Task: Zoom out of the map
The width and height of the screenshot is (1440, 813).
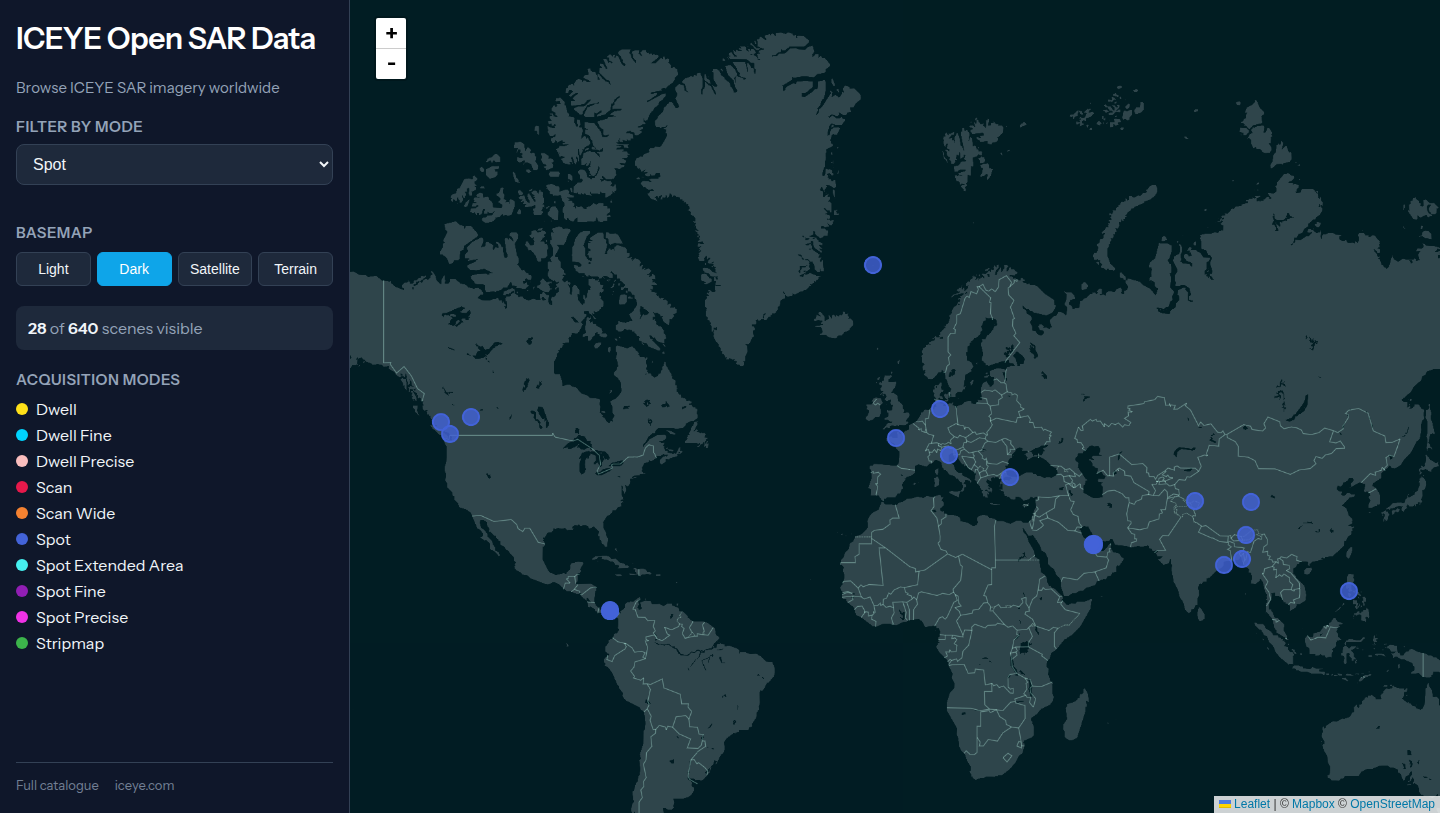Action: (391, 64)
